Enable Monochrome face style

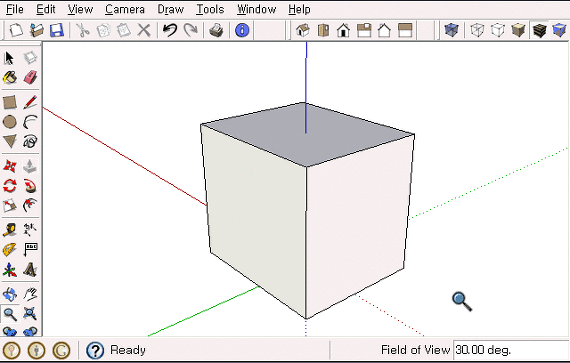(559, 30)
